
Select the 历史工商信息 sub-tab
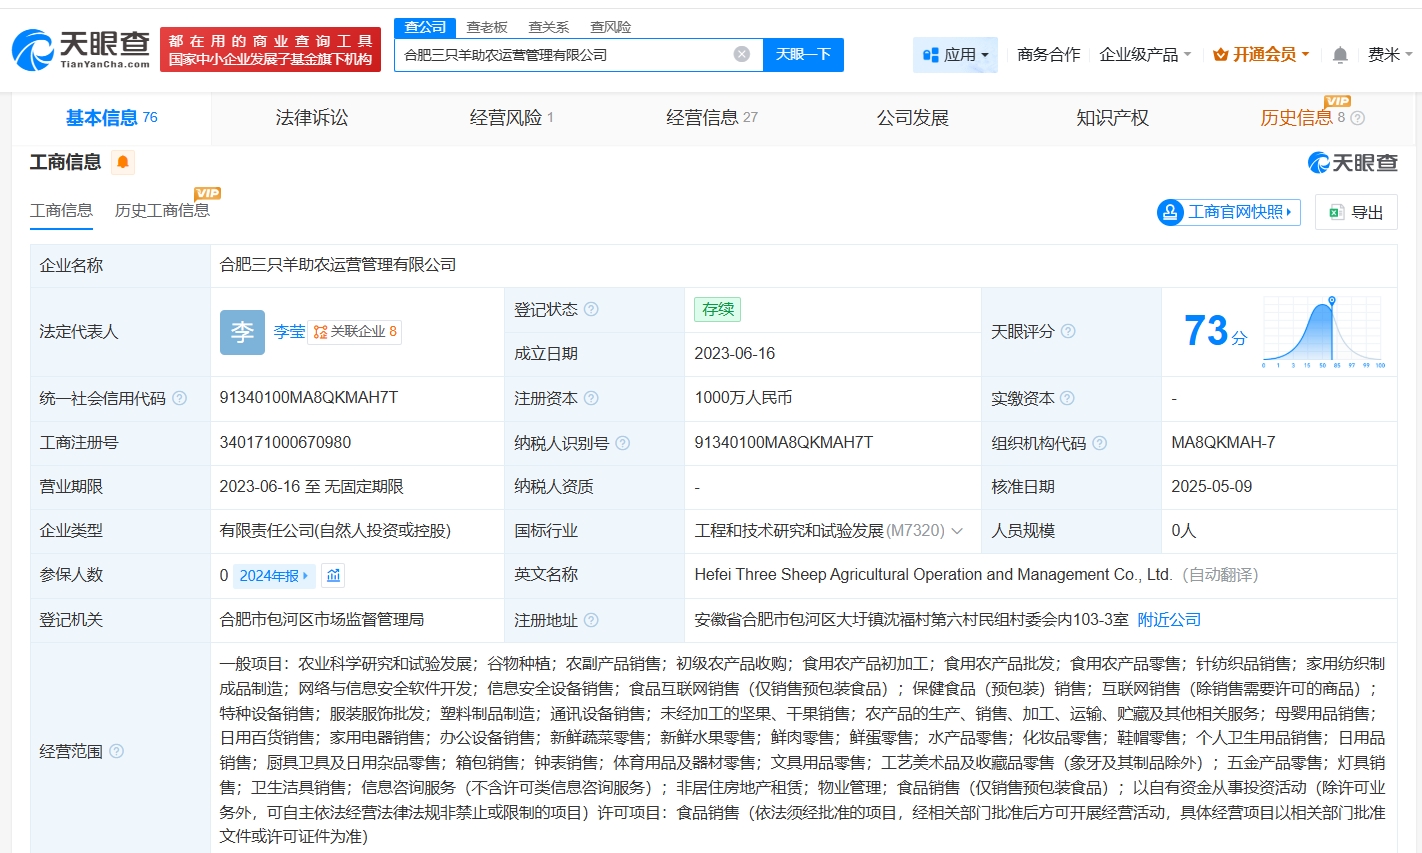162,210
